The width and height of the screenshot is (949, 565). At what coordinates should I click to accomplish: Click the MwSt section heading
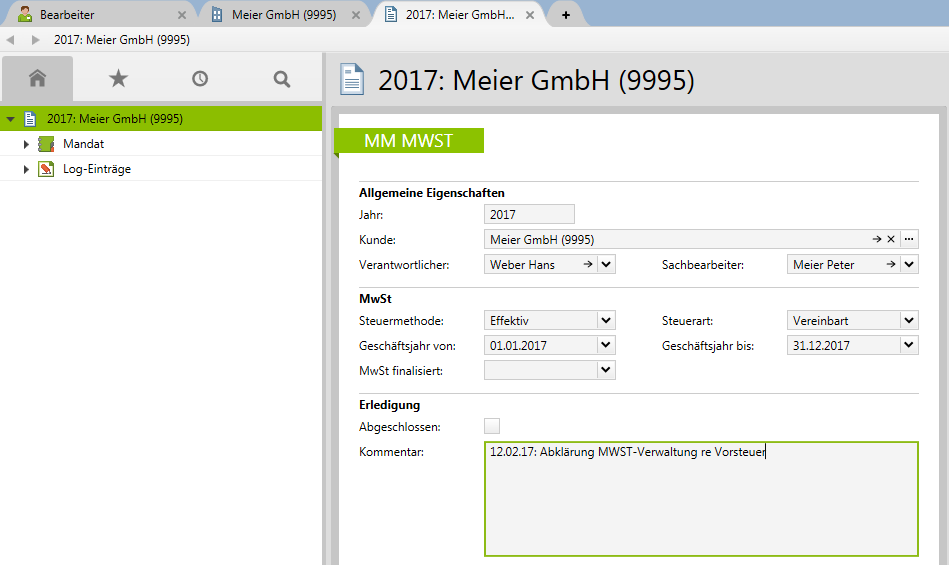[x=375, y=299]
